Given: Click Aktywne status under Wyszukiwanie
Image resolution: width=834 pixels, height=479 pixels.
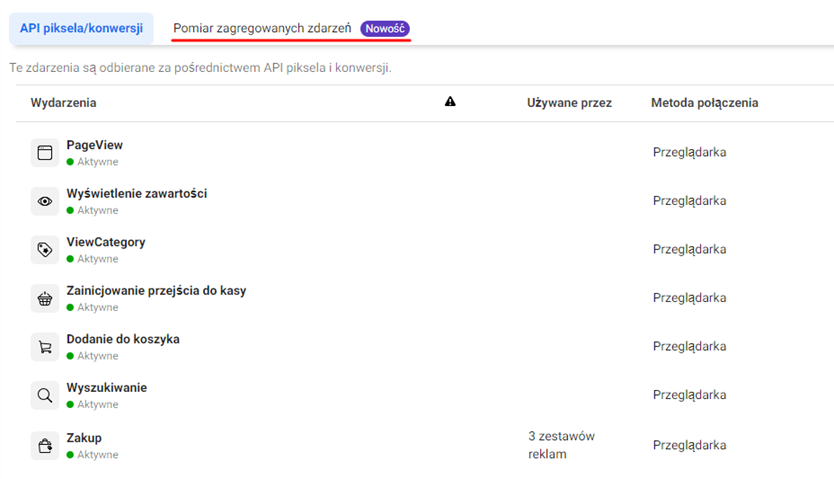Looking at the screenshot, I should coord(97,405).
